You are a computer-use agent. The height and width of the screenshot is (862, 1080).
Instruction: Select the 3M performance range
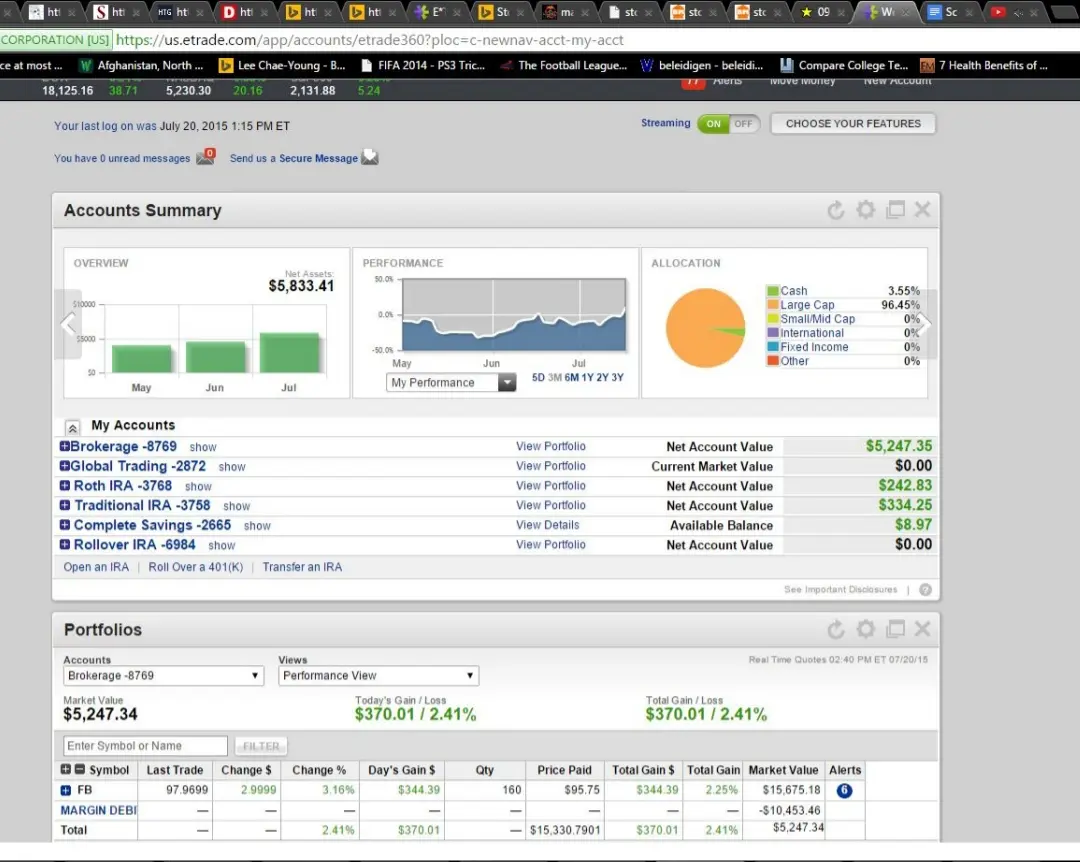click(x=554, y=378)
